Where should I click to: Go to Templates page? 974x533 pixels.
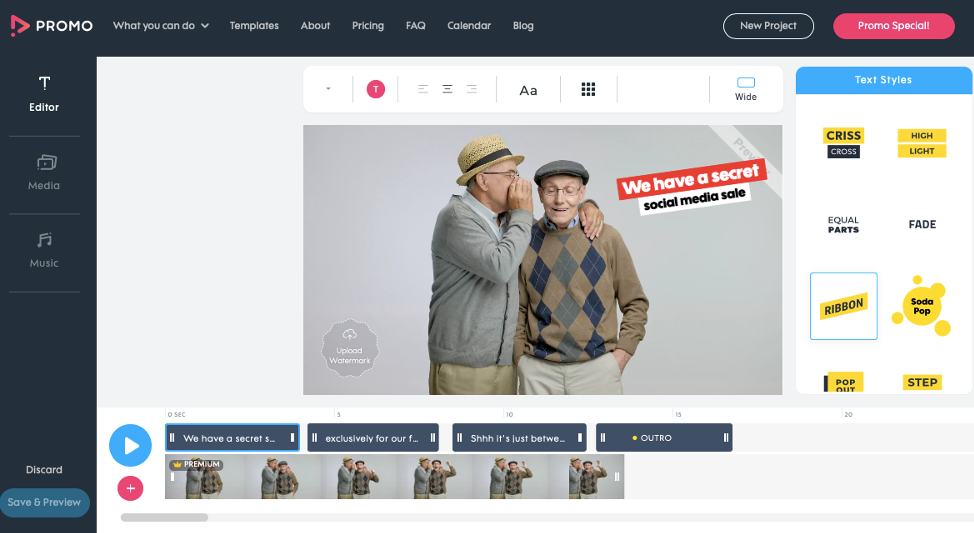click(x=254, y=25)
